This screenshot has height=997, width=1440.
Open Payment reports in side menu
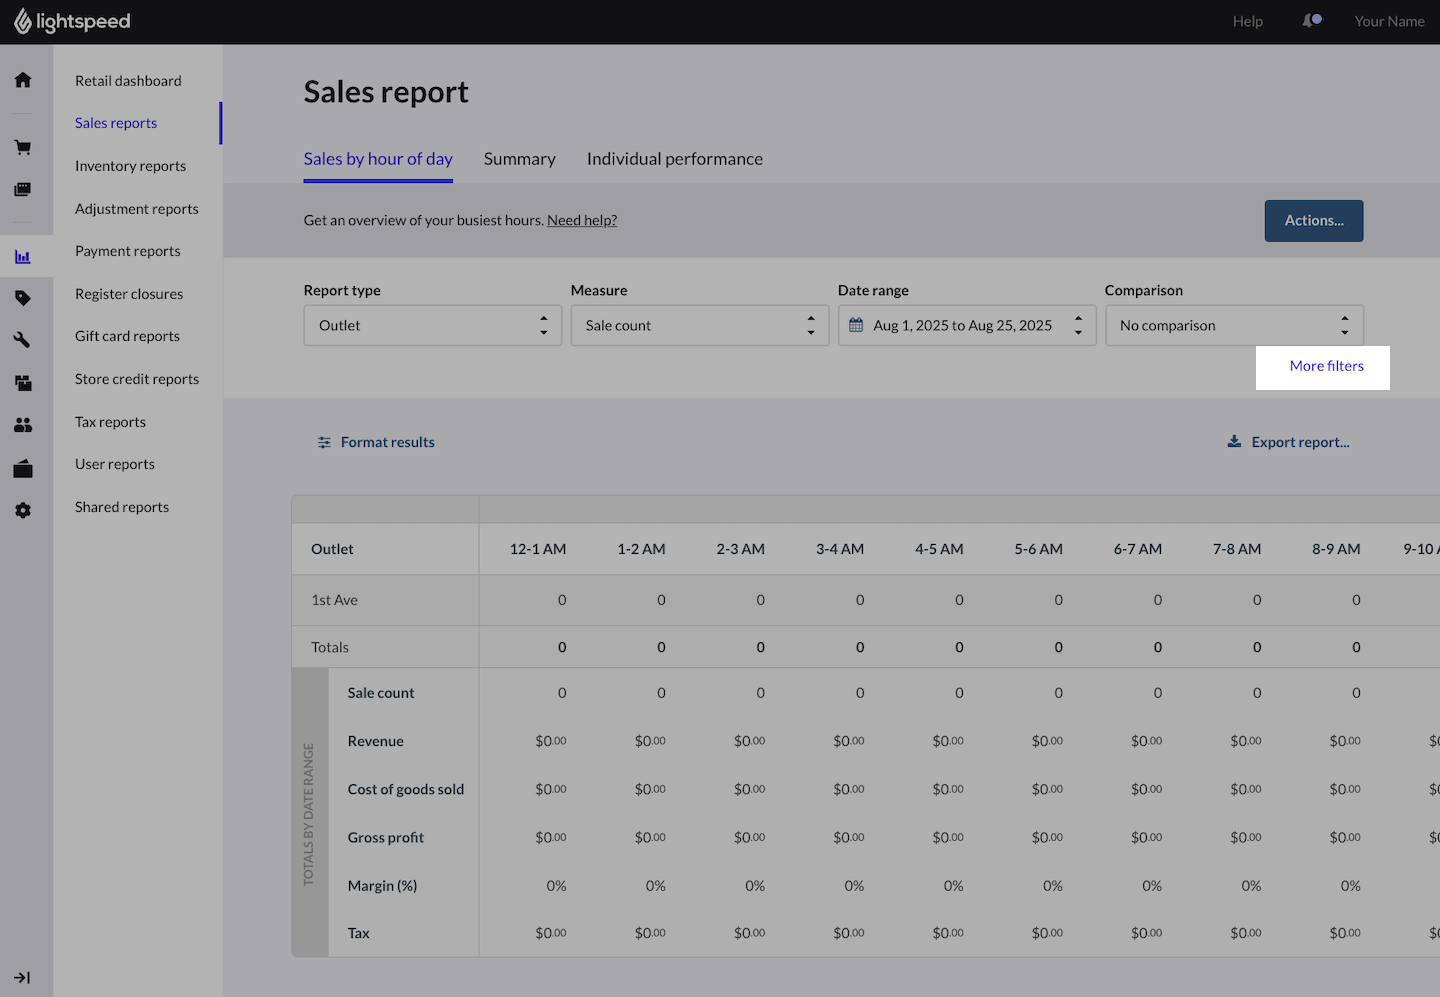(128, 251)
